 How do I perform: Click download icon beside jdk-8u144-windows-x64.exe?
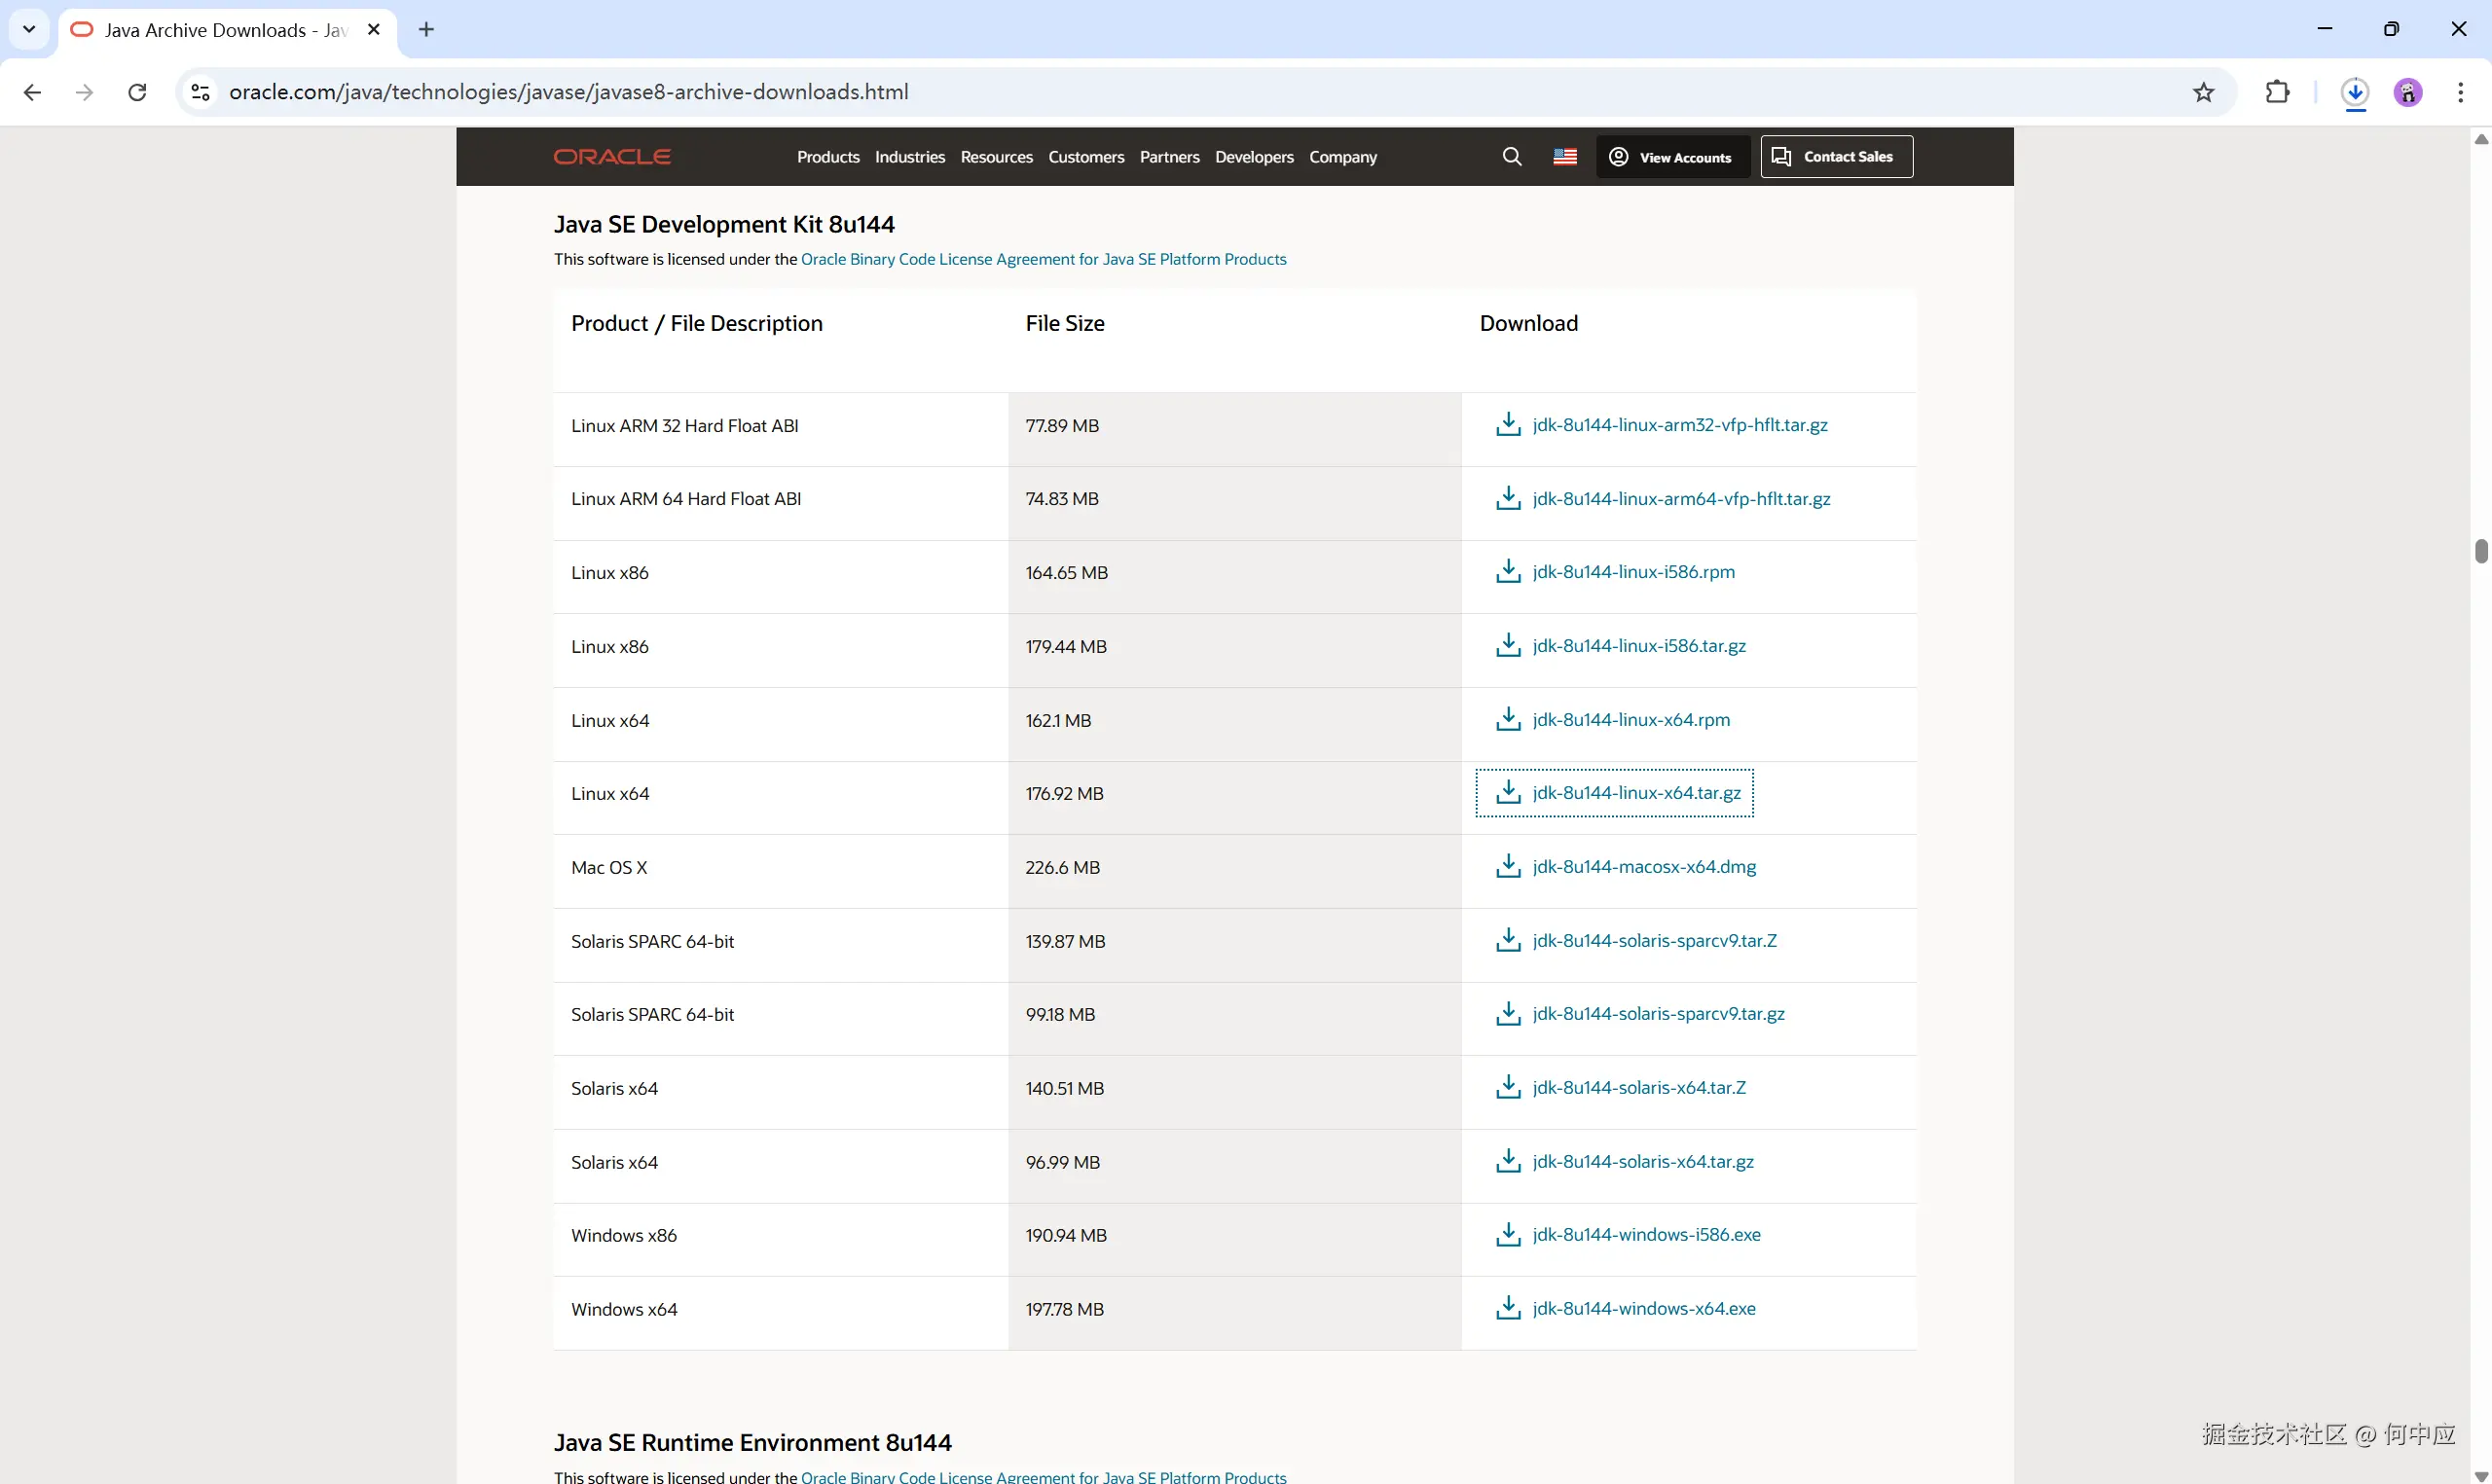1508,1308
